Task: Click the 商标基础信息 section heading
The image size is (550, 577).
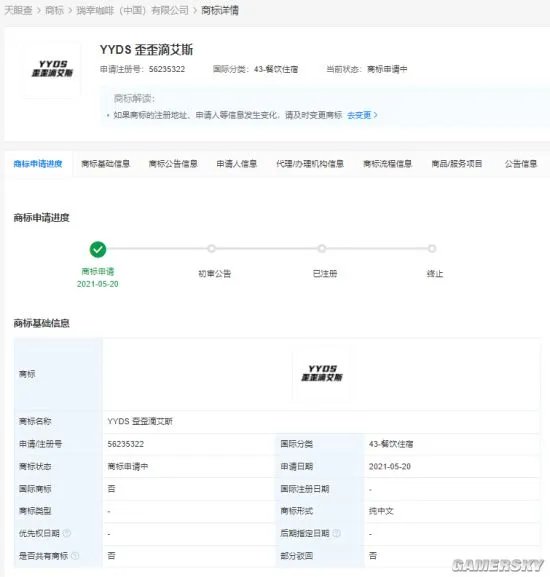Action: 42,323
